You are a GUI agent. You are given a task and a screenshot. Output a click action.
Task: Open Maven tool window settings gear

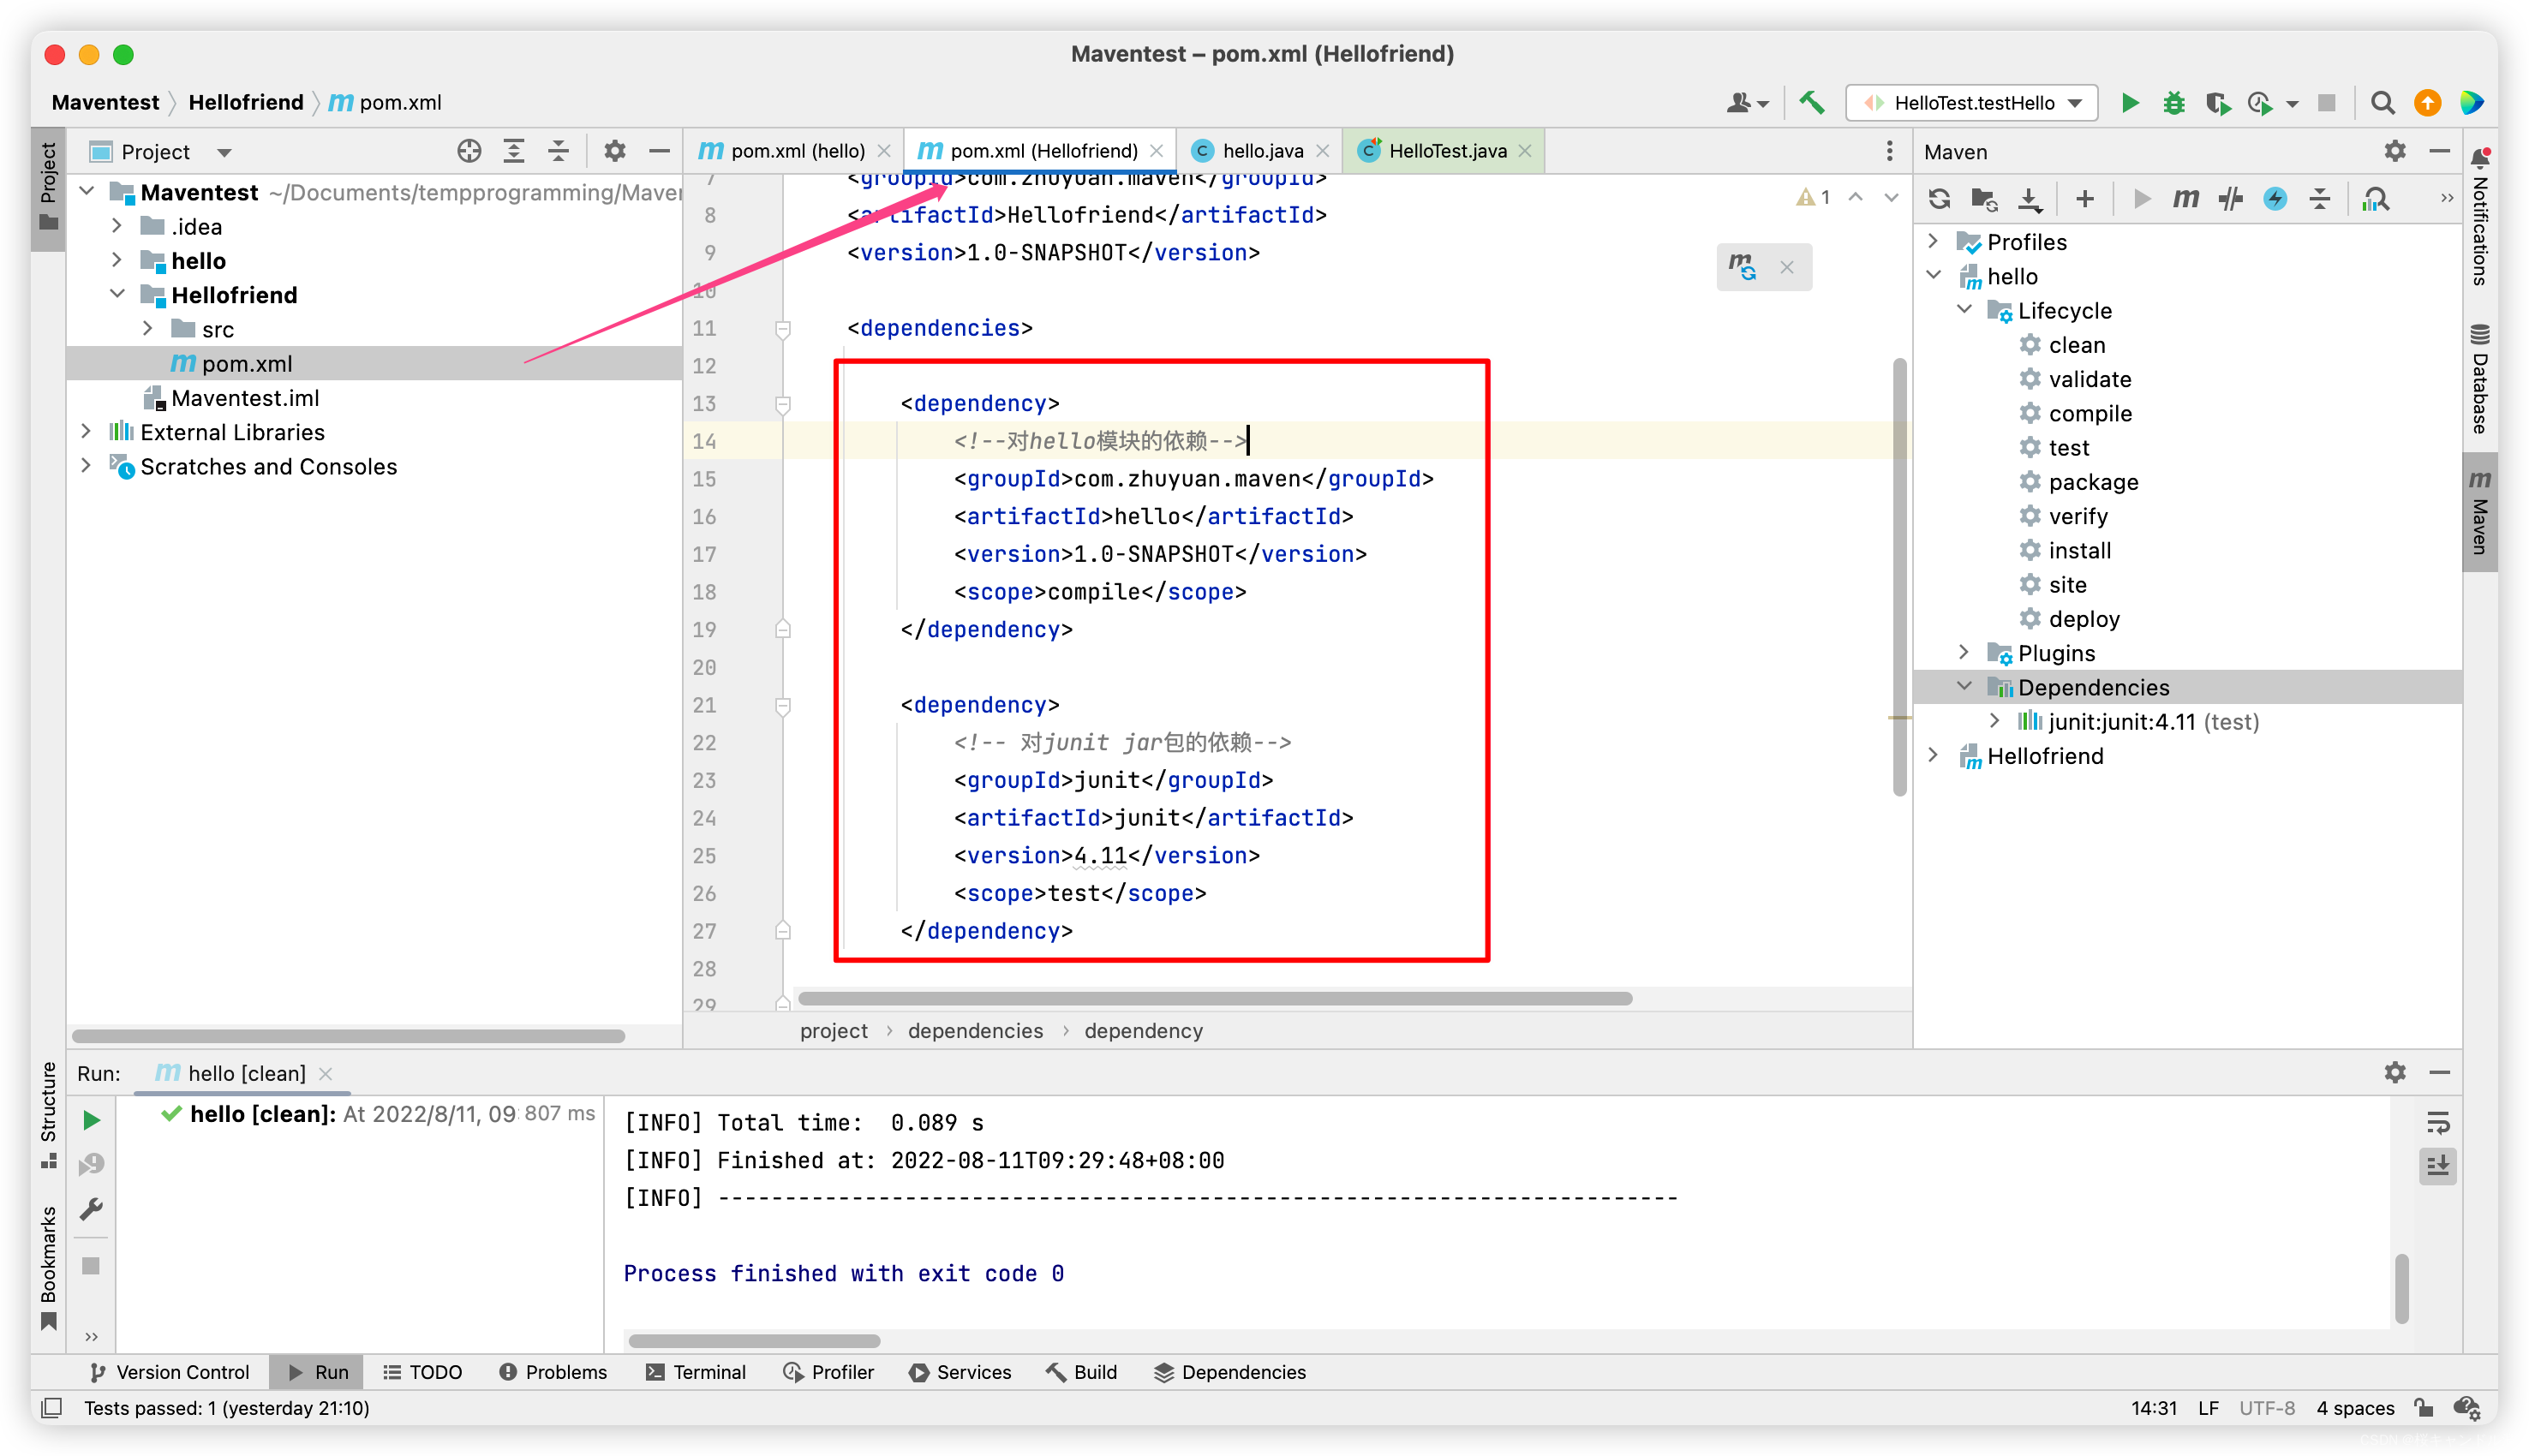click(2394, 151)
